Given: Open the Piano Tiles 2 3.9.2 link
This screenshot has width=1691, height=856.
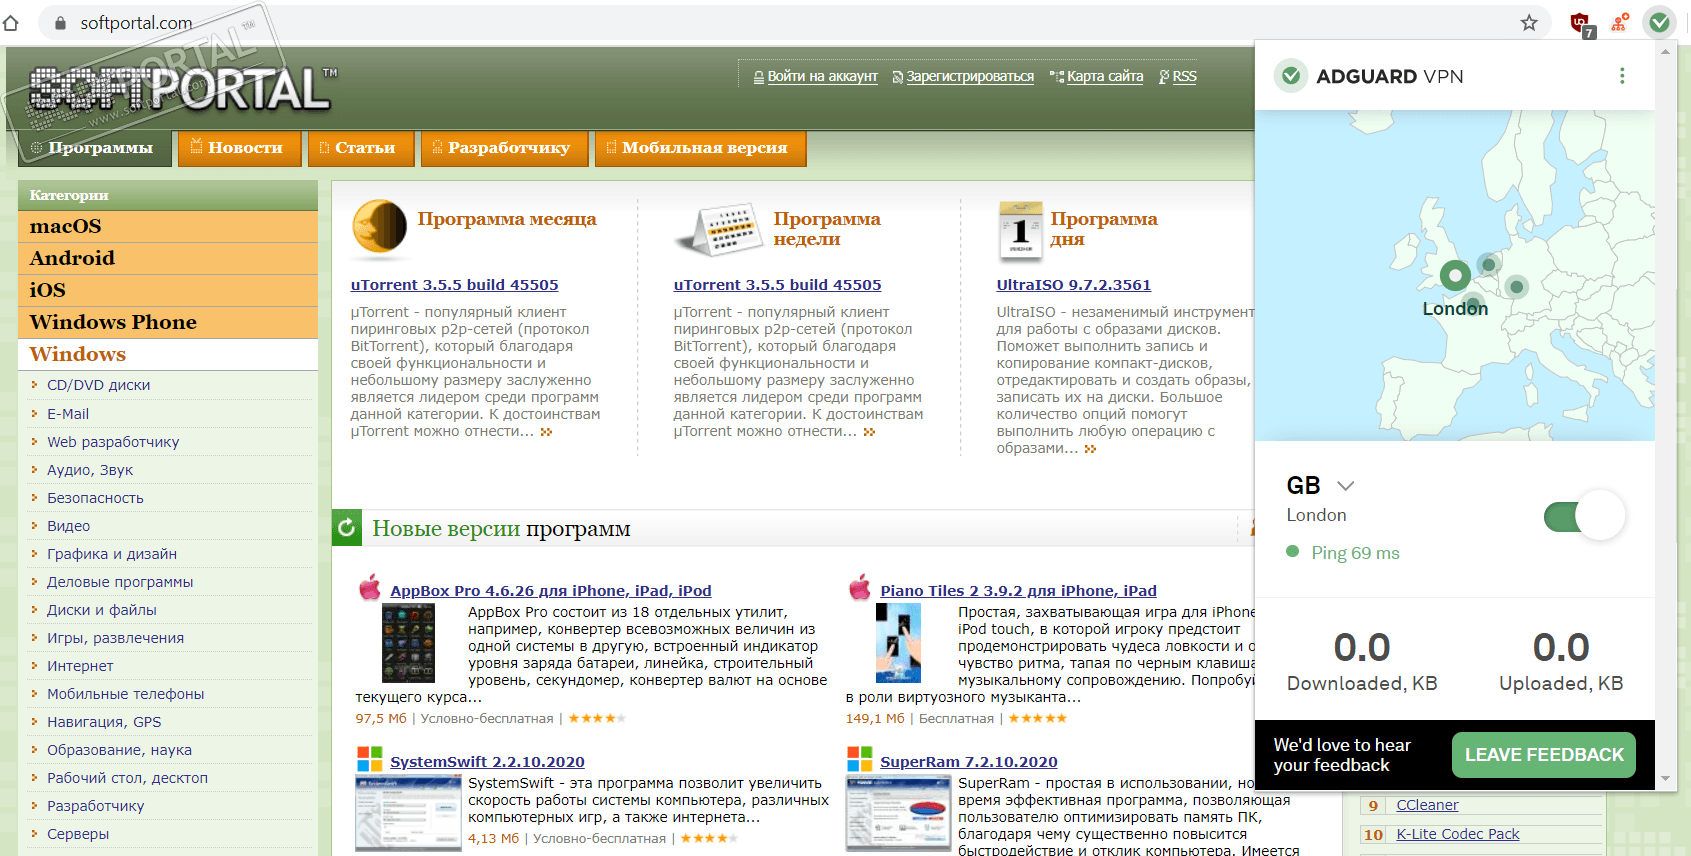Looking at the screenshot, I should click(1018, 591).
